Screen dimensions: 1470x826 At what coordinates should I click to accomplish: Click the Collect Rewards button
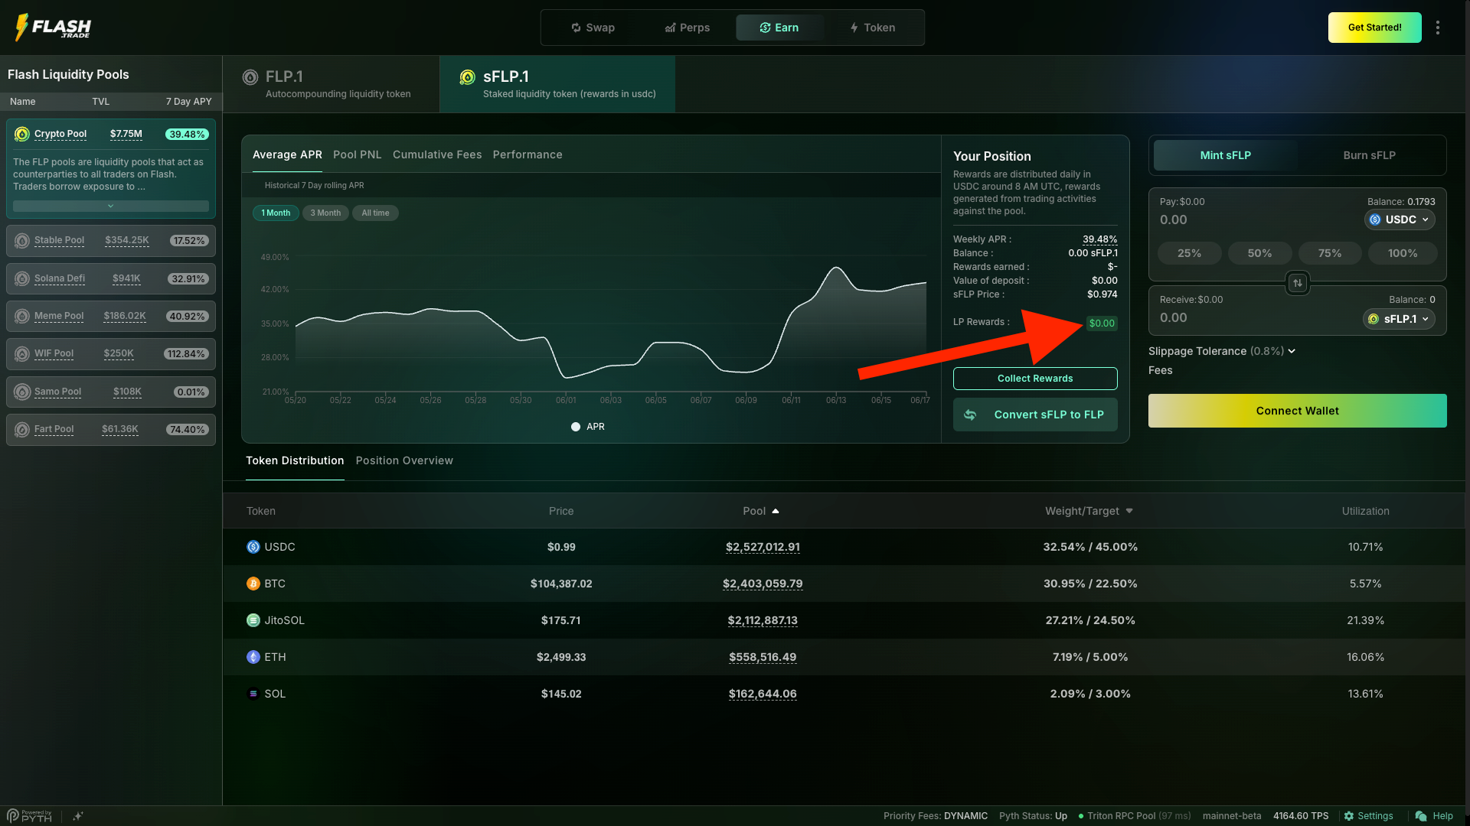(x=1034, y=379)
